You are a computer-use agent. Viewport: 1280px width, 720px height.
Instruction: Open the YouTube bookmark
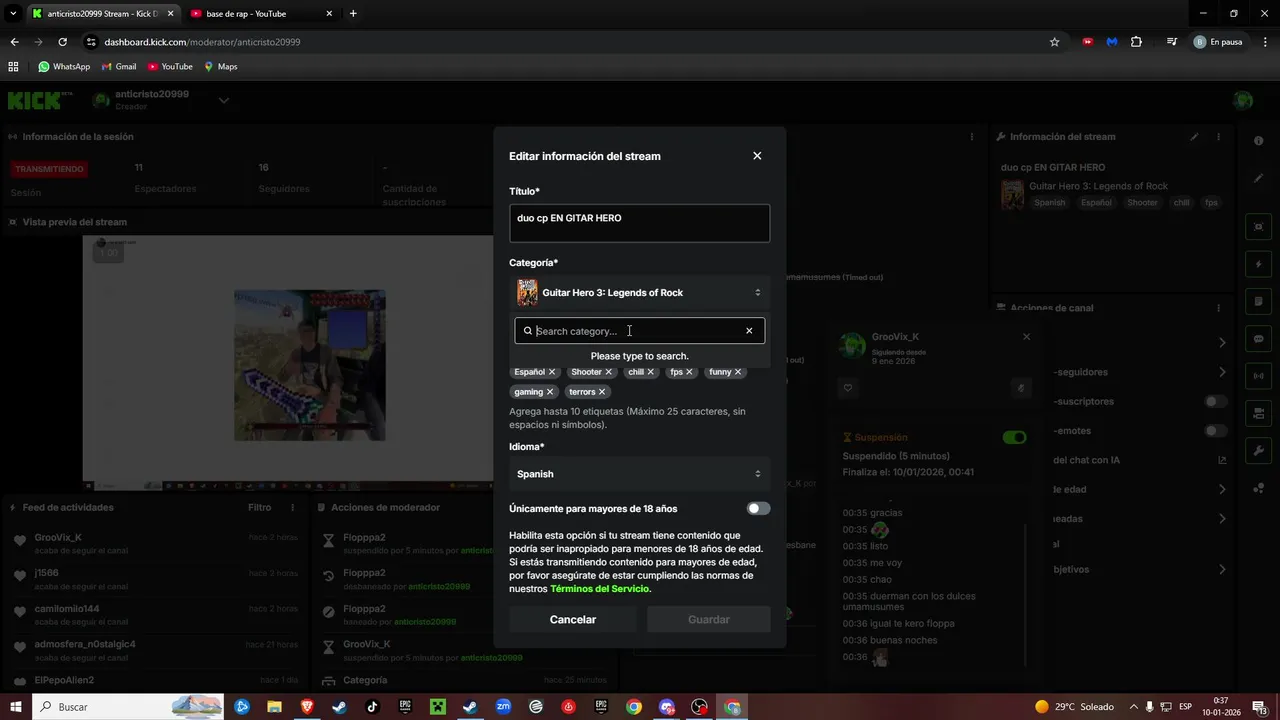pyautogui.click(x=170, y=67)
